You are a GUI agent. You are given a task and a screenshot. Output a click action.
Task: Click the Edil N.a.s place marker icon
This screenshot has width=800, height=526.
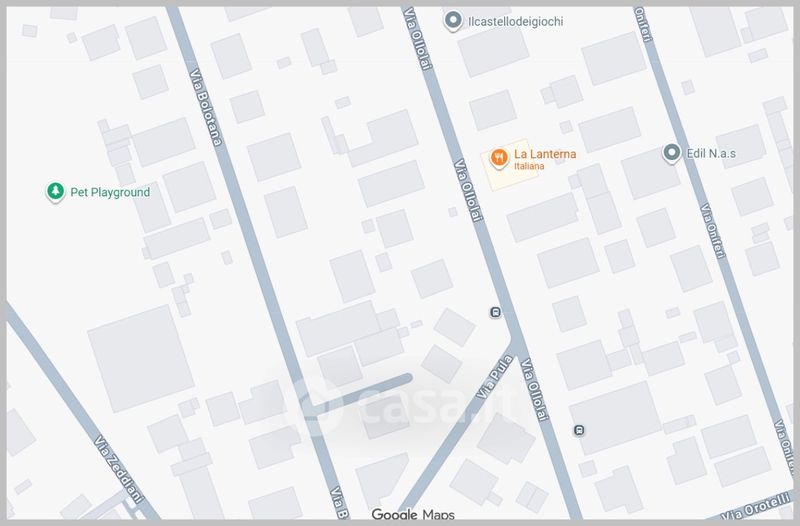pos(671,153)
